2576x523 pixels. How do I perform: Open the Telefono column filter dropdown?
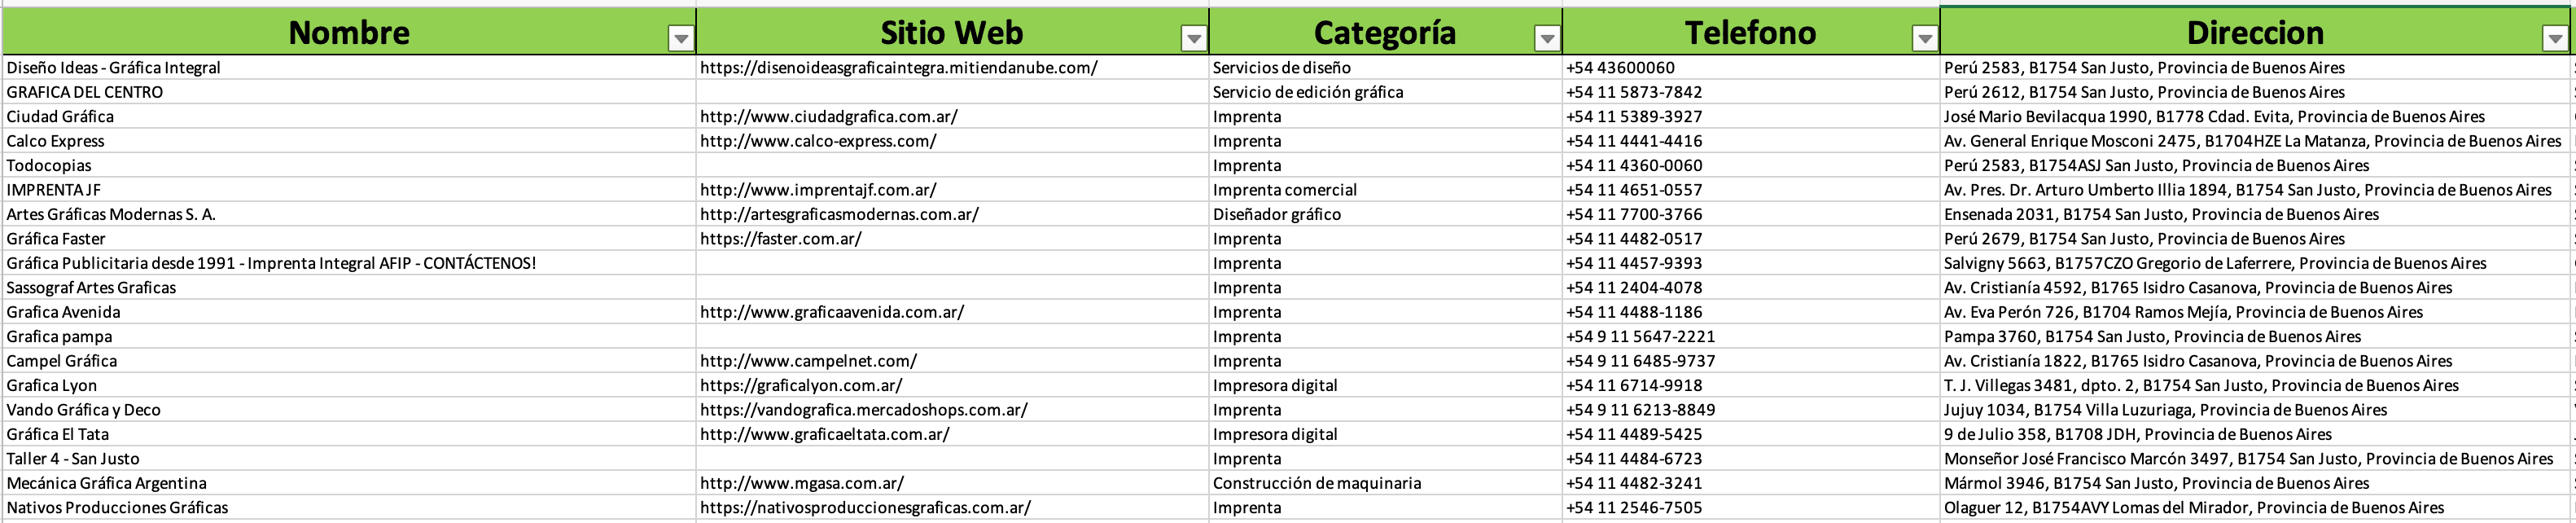[1924, 39]
